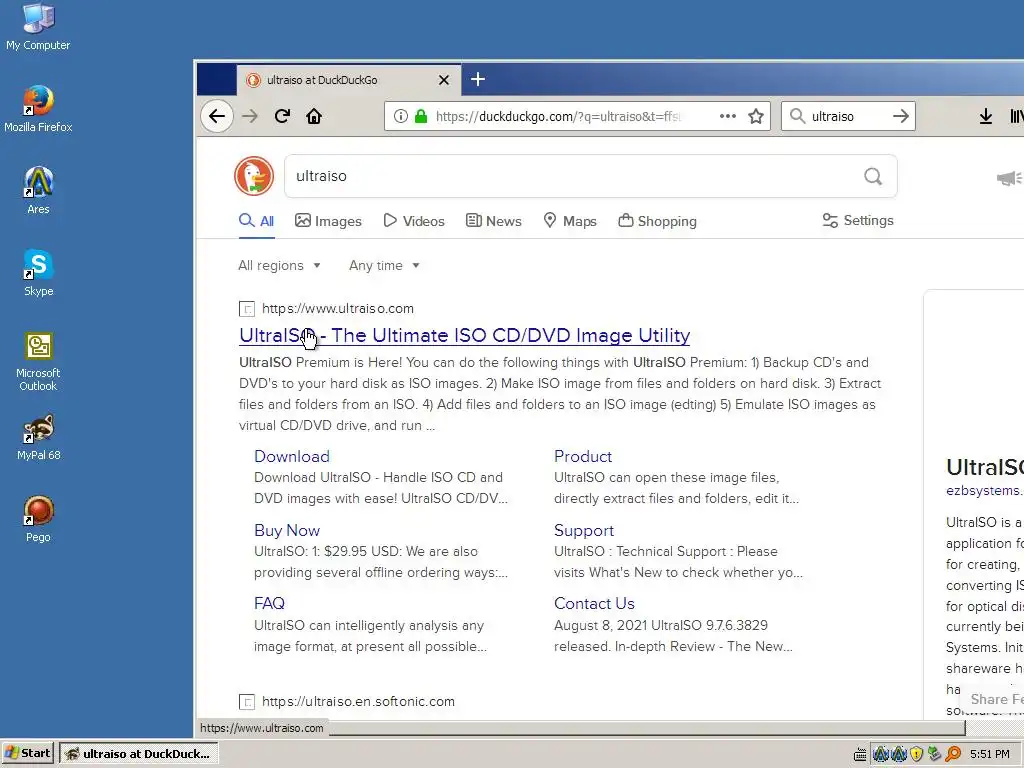Click ezbsystems link in sidebar
This screenshot has height=768, width=1024.
[984, 490]
